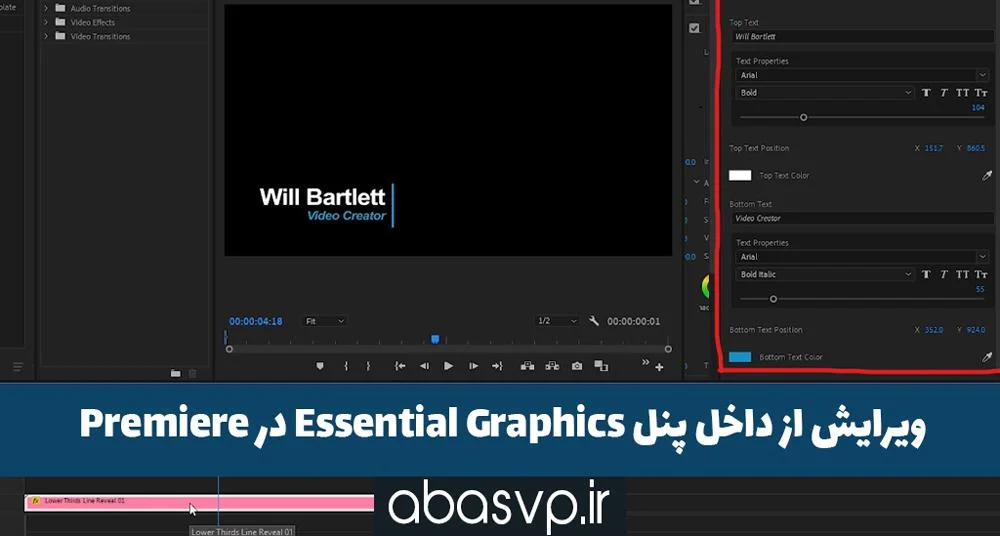This screenshot has height=536, width=1000.
Task: Toggle Faux Italic for Top Text
Action: tap(944, 93)
